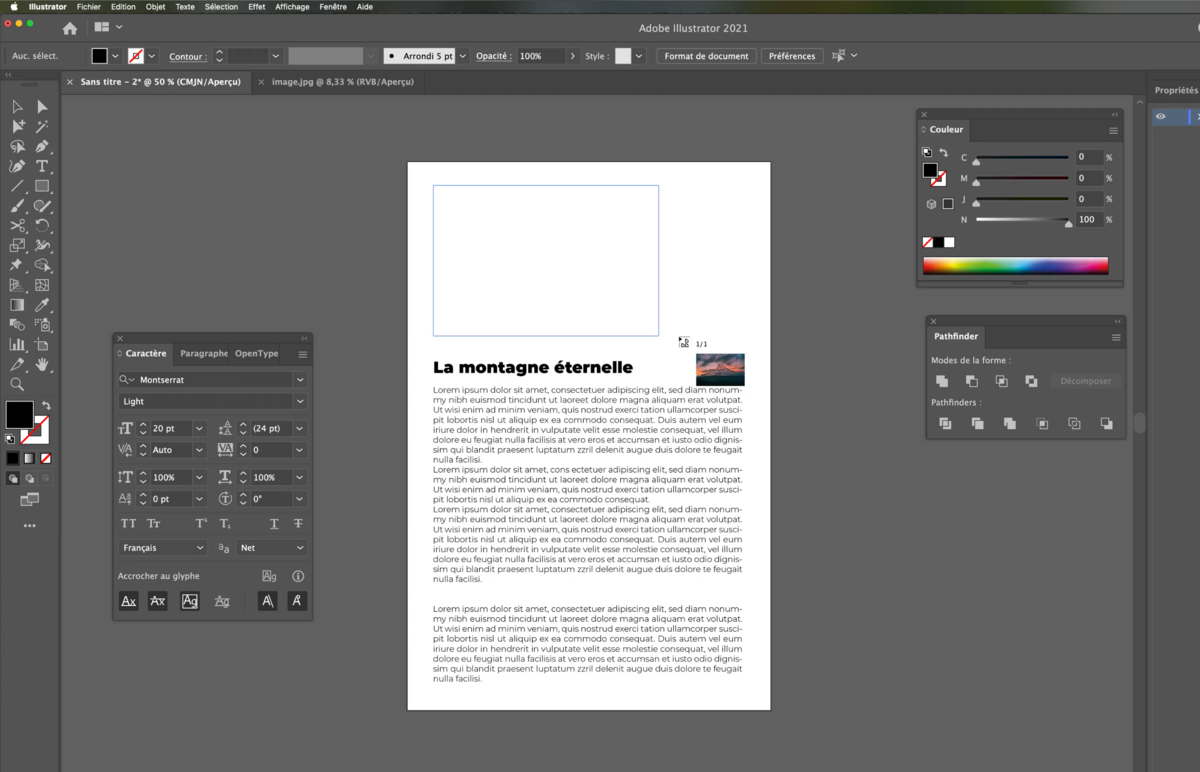Screen dimensions: 1200x772
Task: Open the Light font style dropdown
Action: click(300, 402)
